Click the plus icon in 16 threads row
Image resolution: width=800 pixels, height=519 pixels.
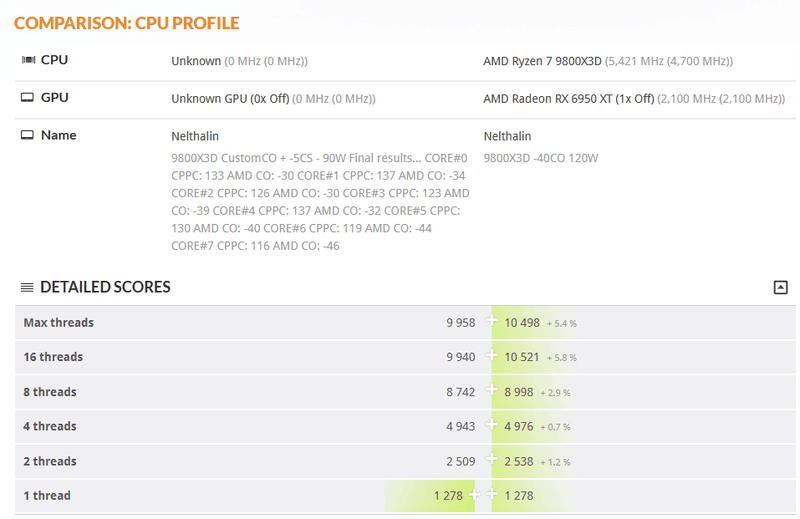pyautogui.click(x=491, y=357)
